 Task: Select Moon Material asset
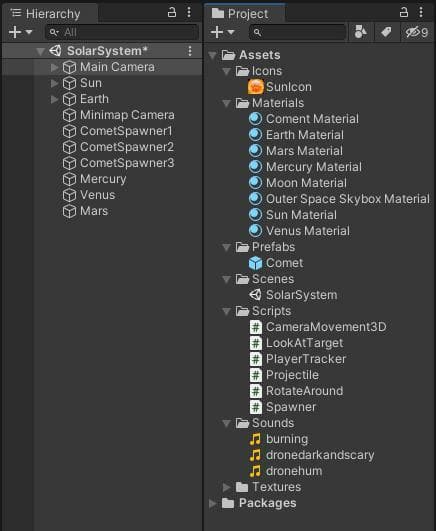306,183
